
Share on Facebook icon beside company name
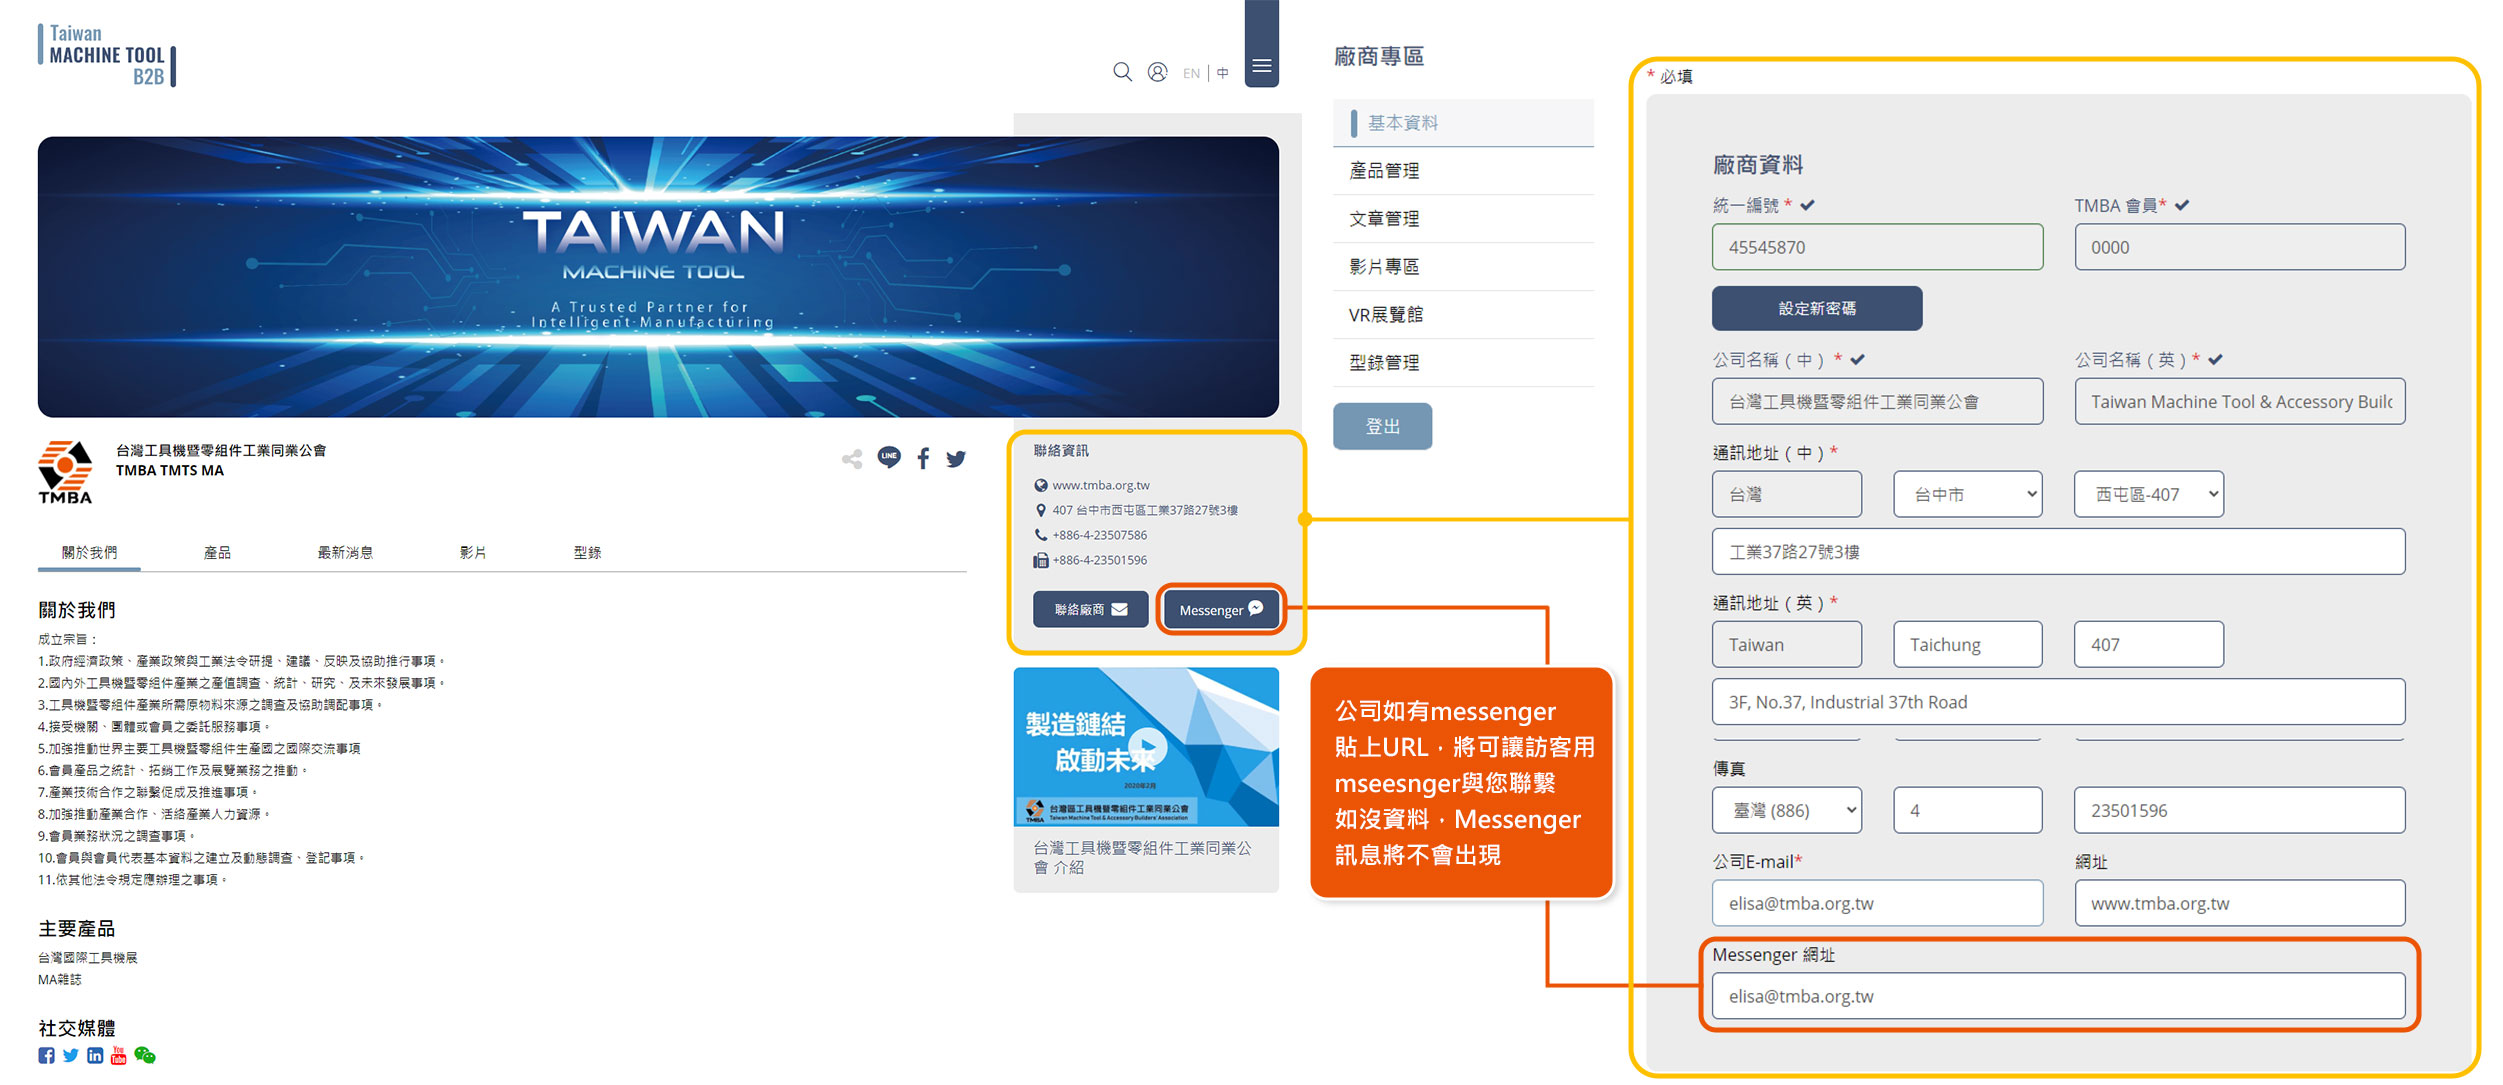tap(923, 459)
